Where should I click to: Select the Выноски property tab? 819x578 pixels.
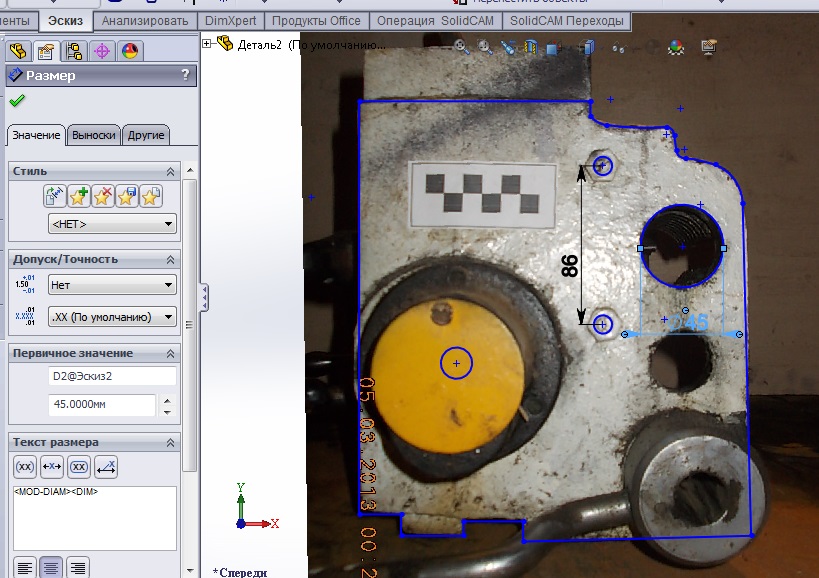pos(93,135)
